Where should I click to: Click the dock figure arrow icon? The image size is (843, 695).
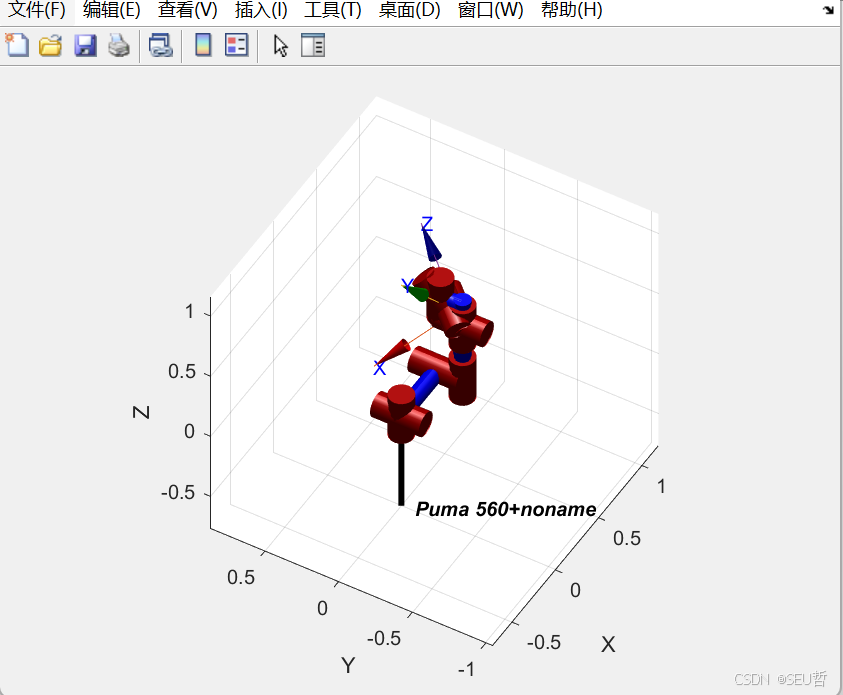coord(828,9)
